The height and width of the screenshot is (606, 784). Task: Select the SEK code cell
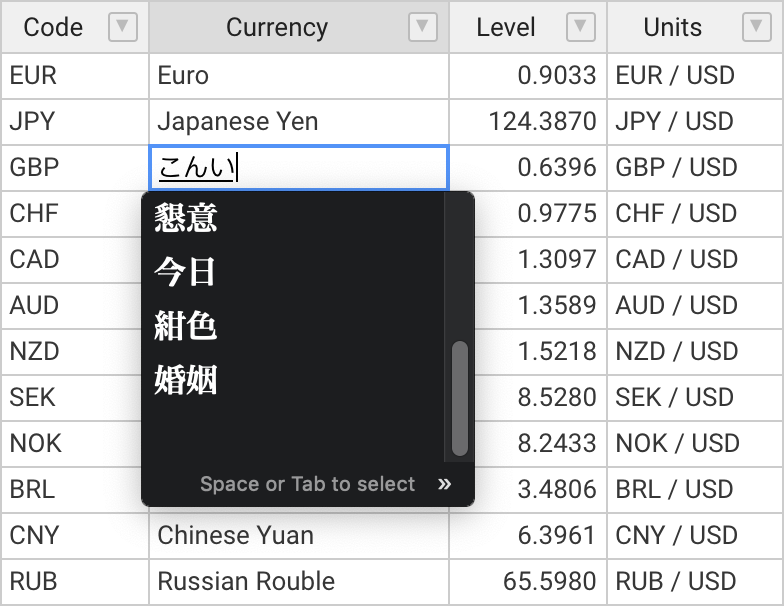(x=75, y=398)
